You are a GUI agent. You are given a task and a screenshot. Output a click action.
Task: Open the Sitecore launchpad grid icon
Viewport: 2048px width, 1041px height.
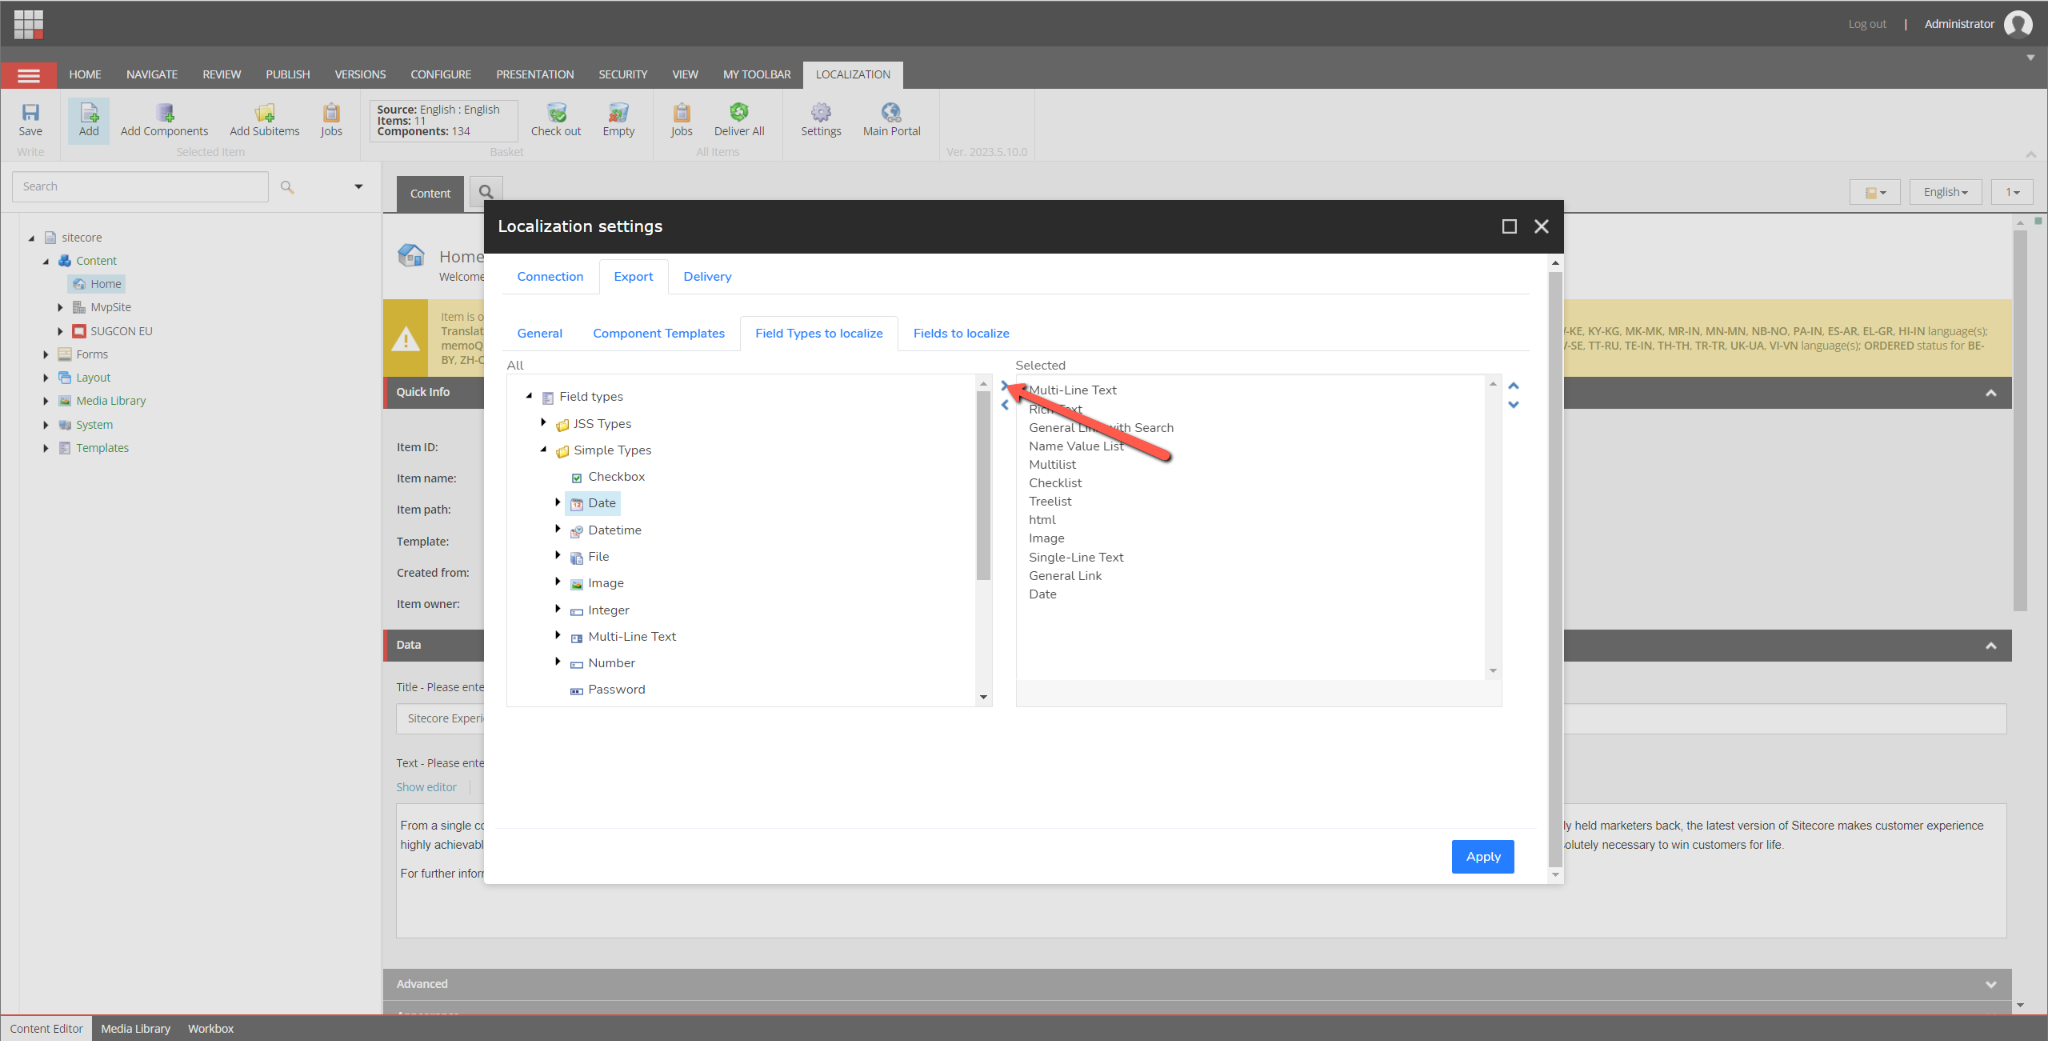28,23
